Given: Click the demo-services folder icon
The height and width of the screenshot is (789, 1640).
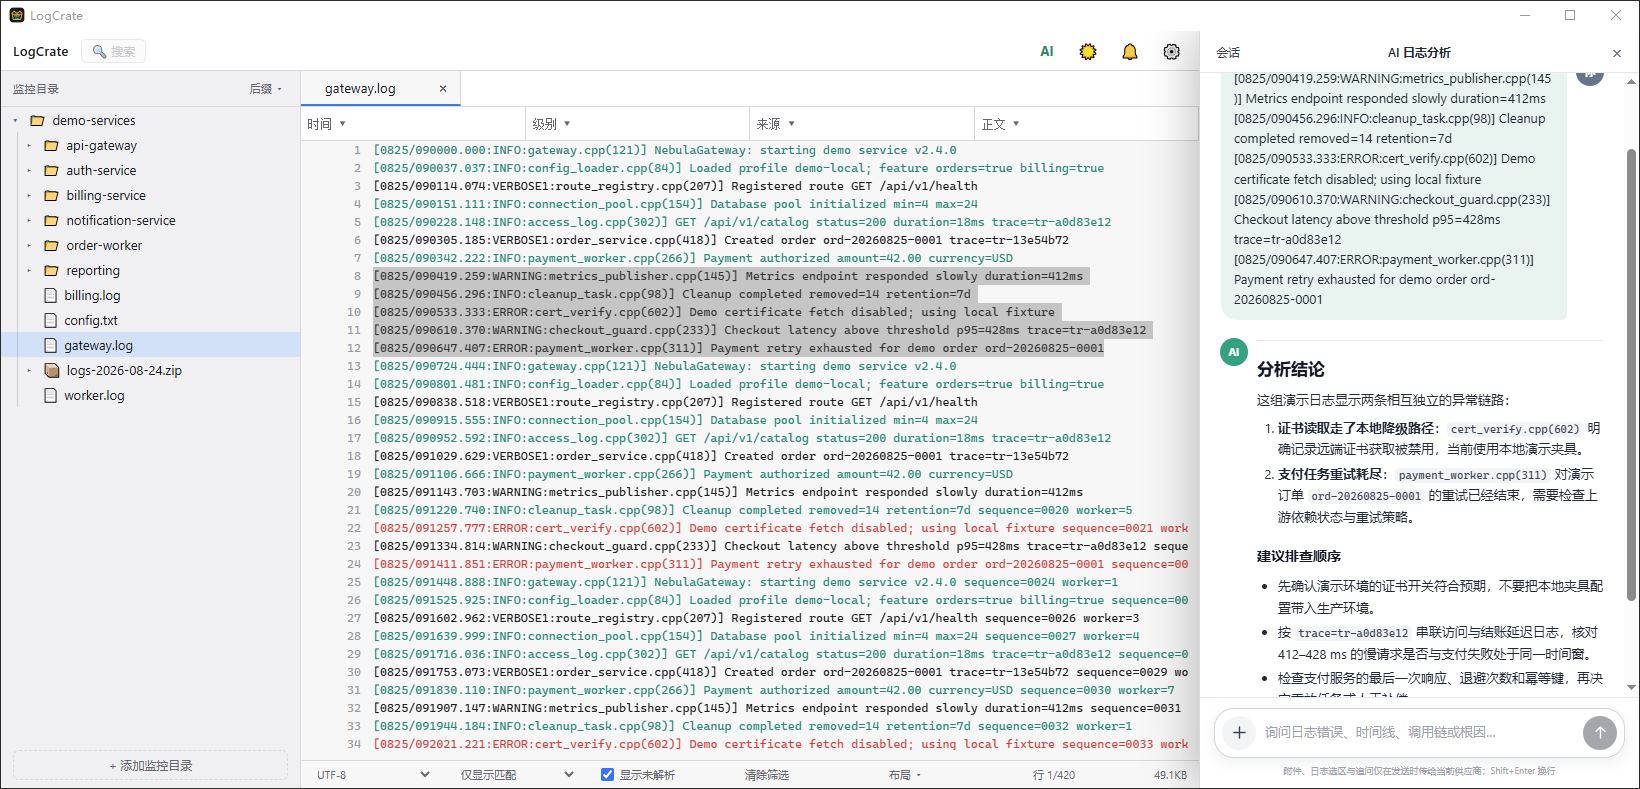Looking at the screenshot, I should (38, 120).
